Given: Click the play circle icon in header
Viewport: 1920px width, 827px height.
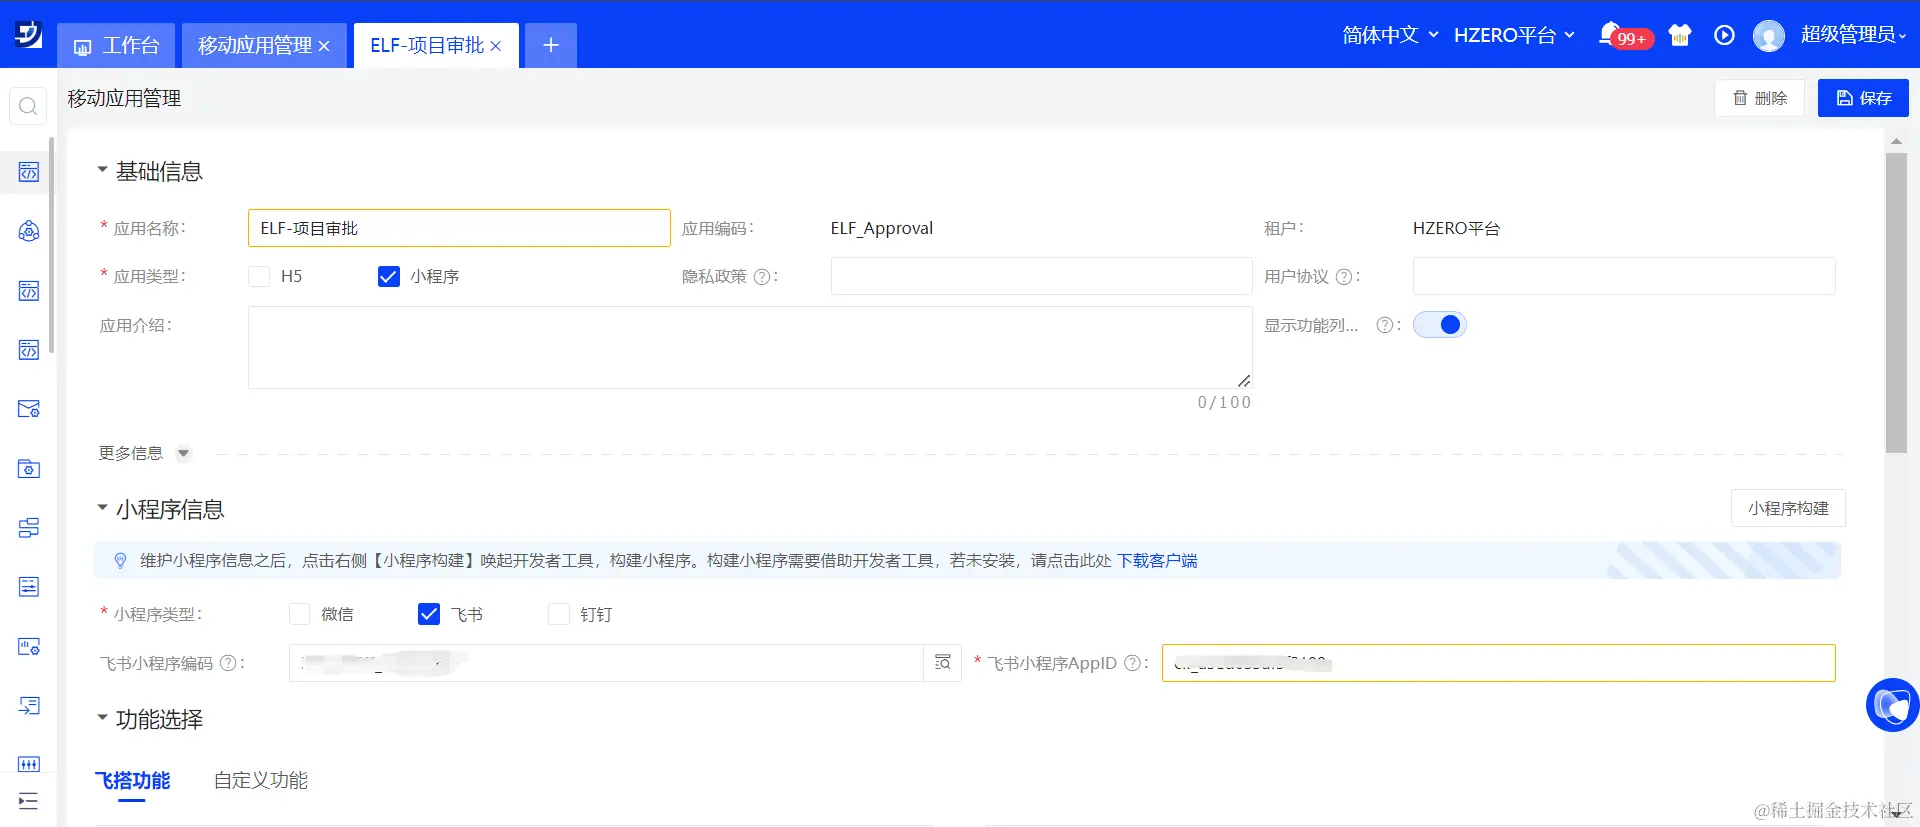Looking at the screenshot, I should pyautogui.click(x=1724, y=35).
